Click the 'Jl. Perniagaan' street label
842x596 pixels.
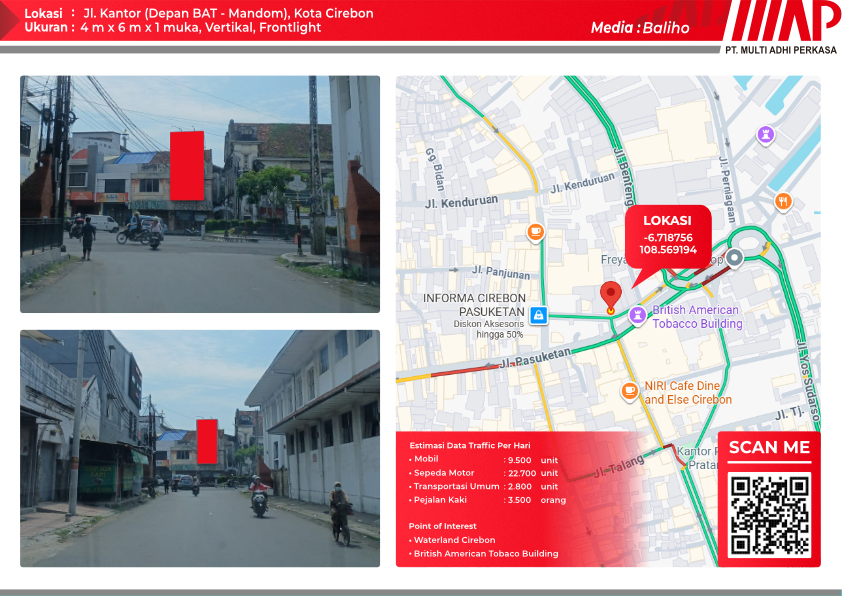pyautogui.click(x=727, y=190)
